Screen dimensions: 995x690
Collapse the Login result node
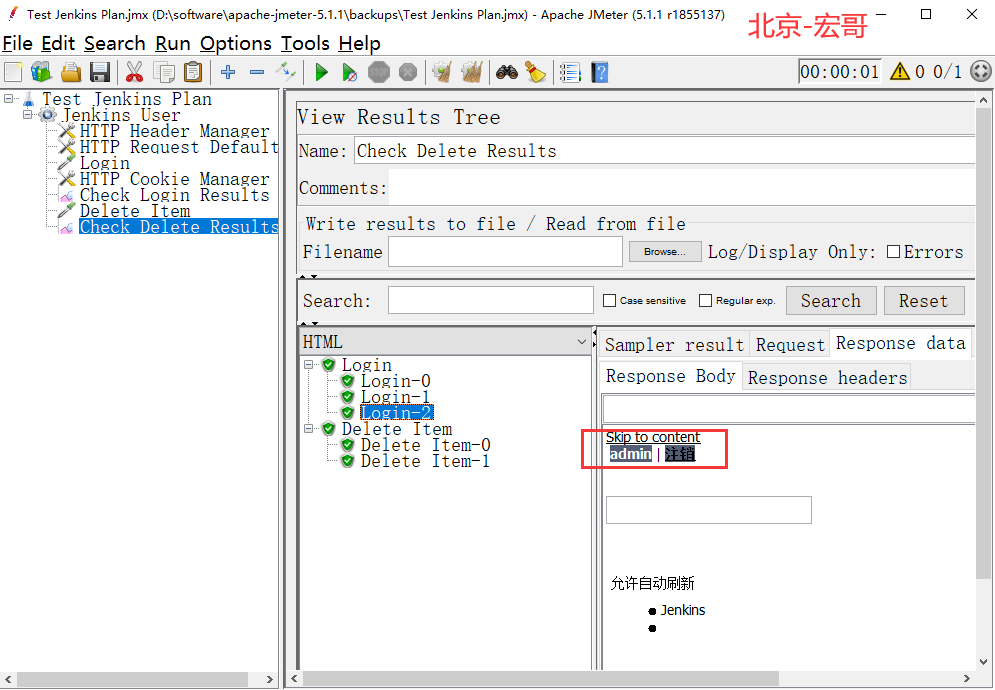308,364
